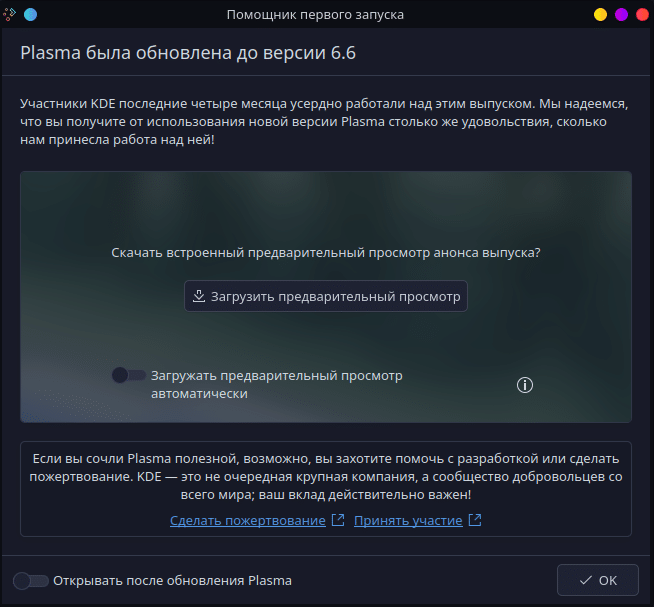The width and height of the screenshot is (654, 607).
Task: Open the Принять участие link
Action: (x=408, y=520)
